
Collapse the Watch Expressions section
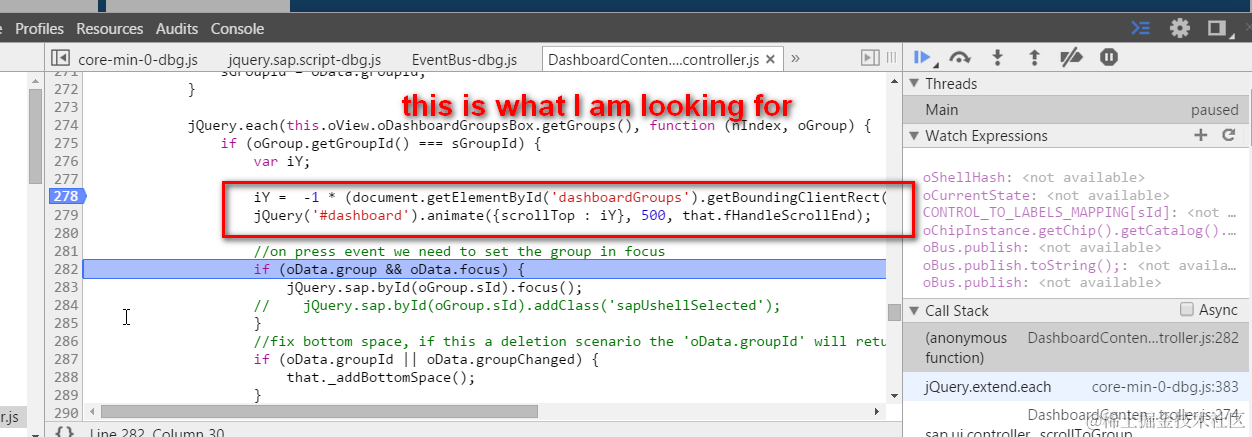pyautogui.click(x=914, y=136)
